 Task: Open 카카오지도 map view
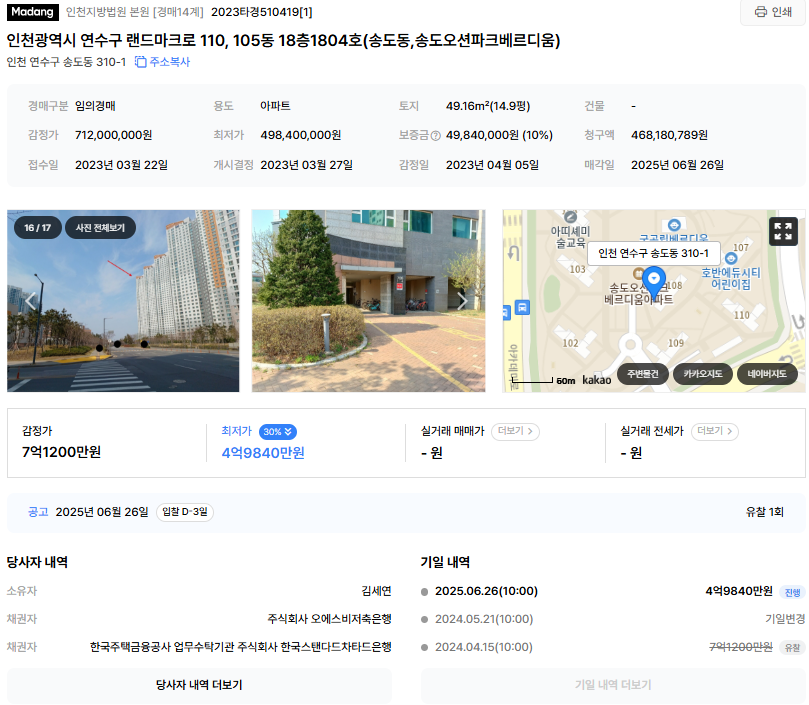703,374
